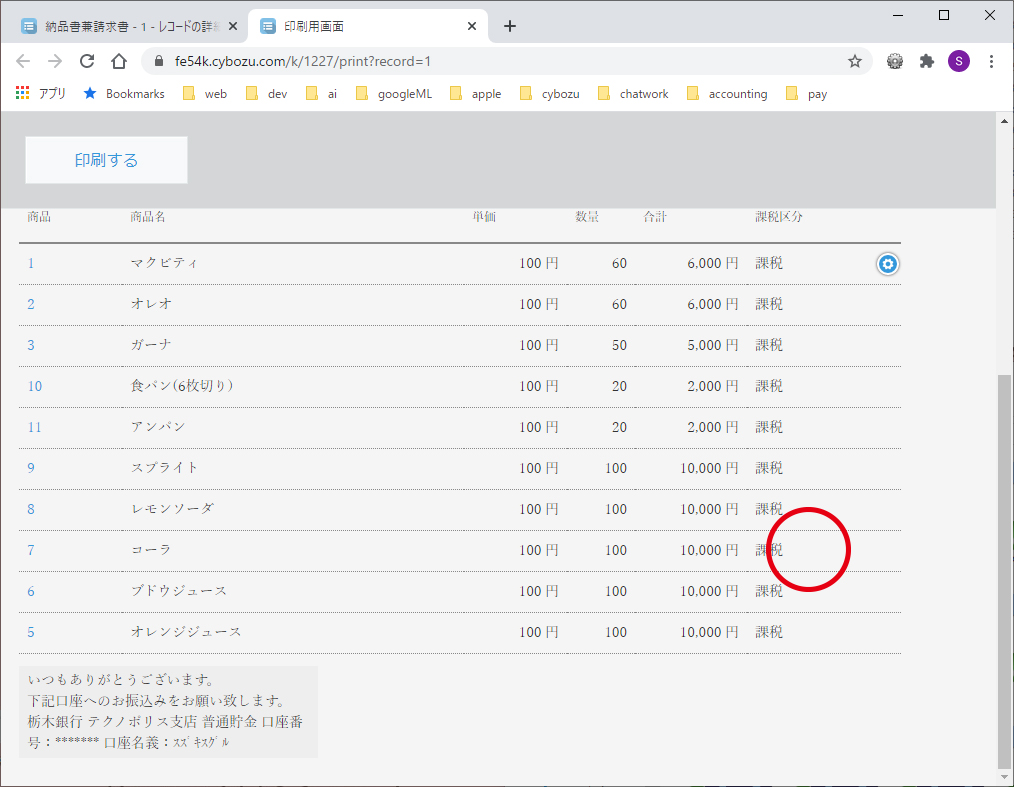Open product link 10

coord(35,387)
